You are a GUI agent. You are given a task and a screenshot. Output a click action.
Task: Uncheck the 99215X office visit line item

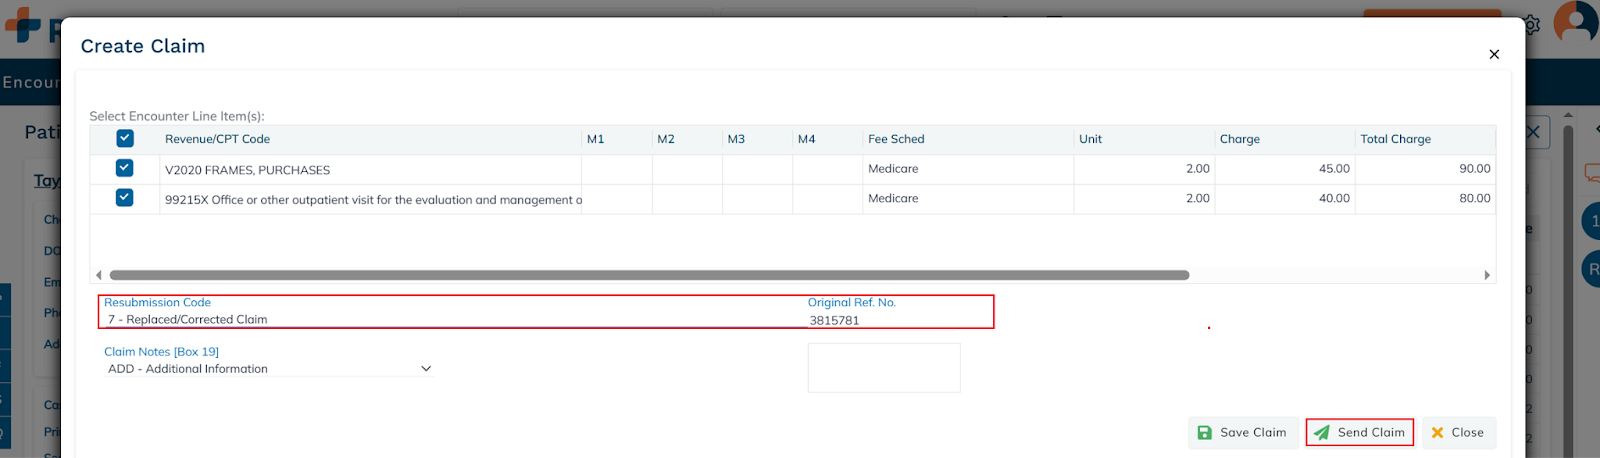tap(125, 198)
